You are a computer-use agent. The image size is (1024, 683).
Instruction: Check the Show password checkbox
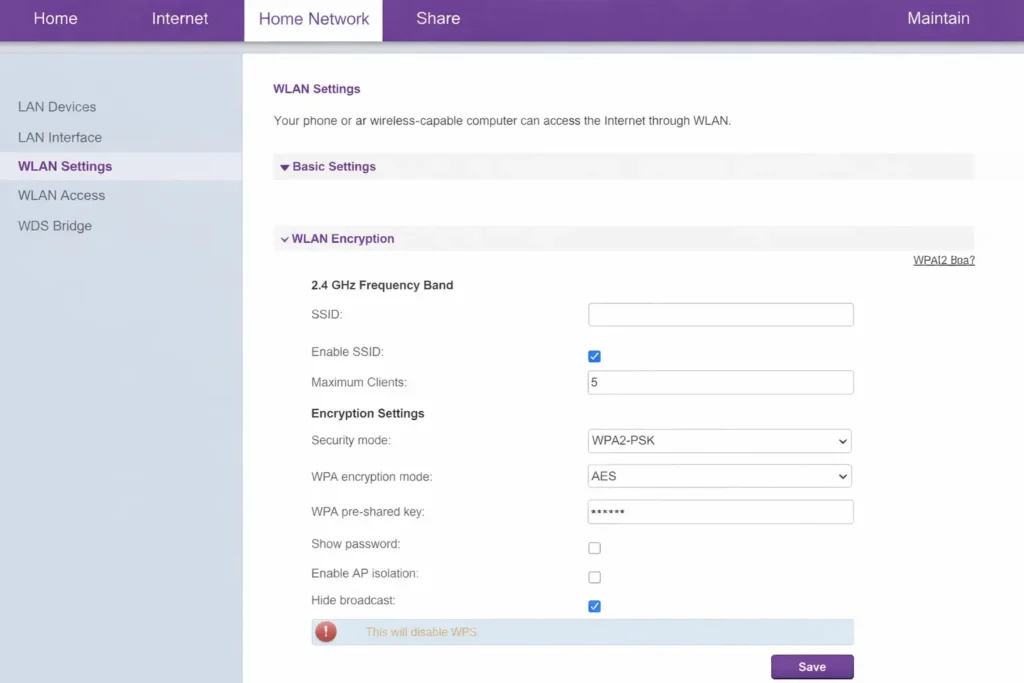(x=594, y=548)
